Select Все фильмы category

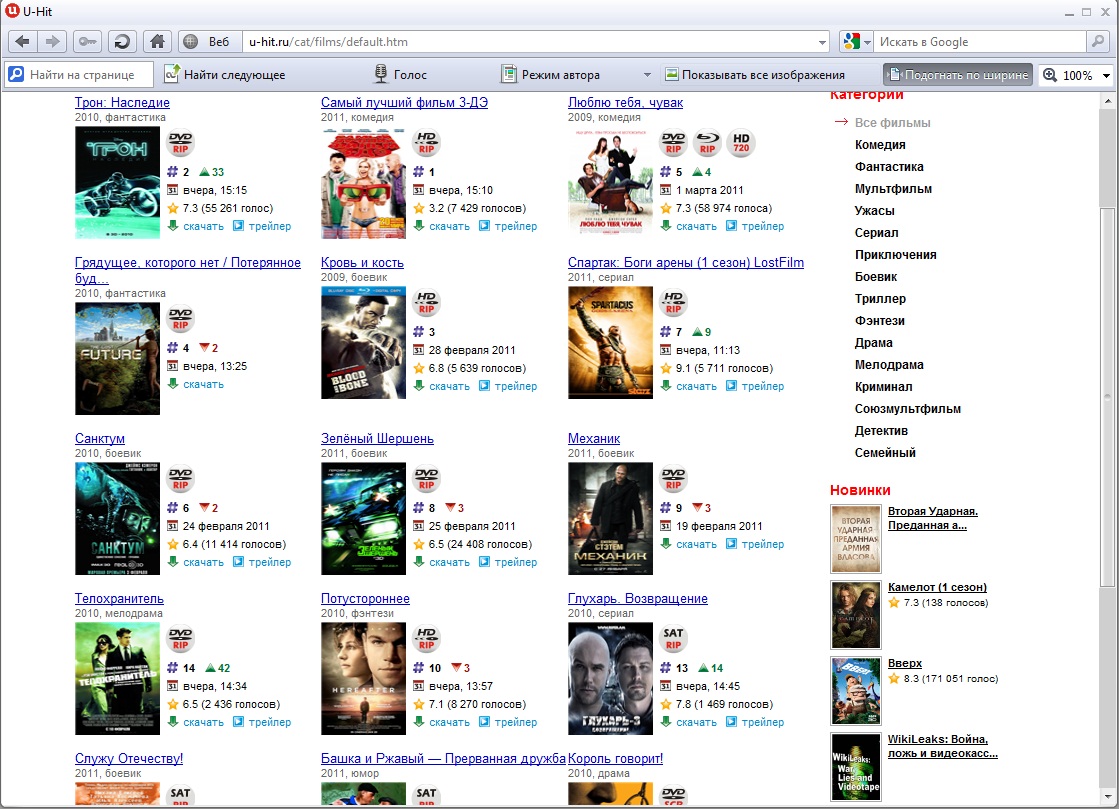point(892,123)
